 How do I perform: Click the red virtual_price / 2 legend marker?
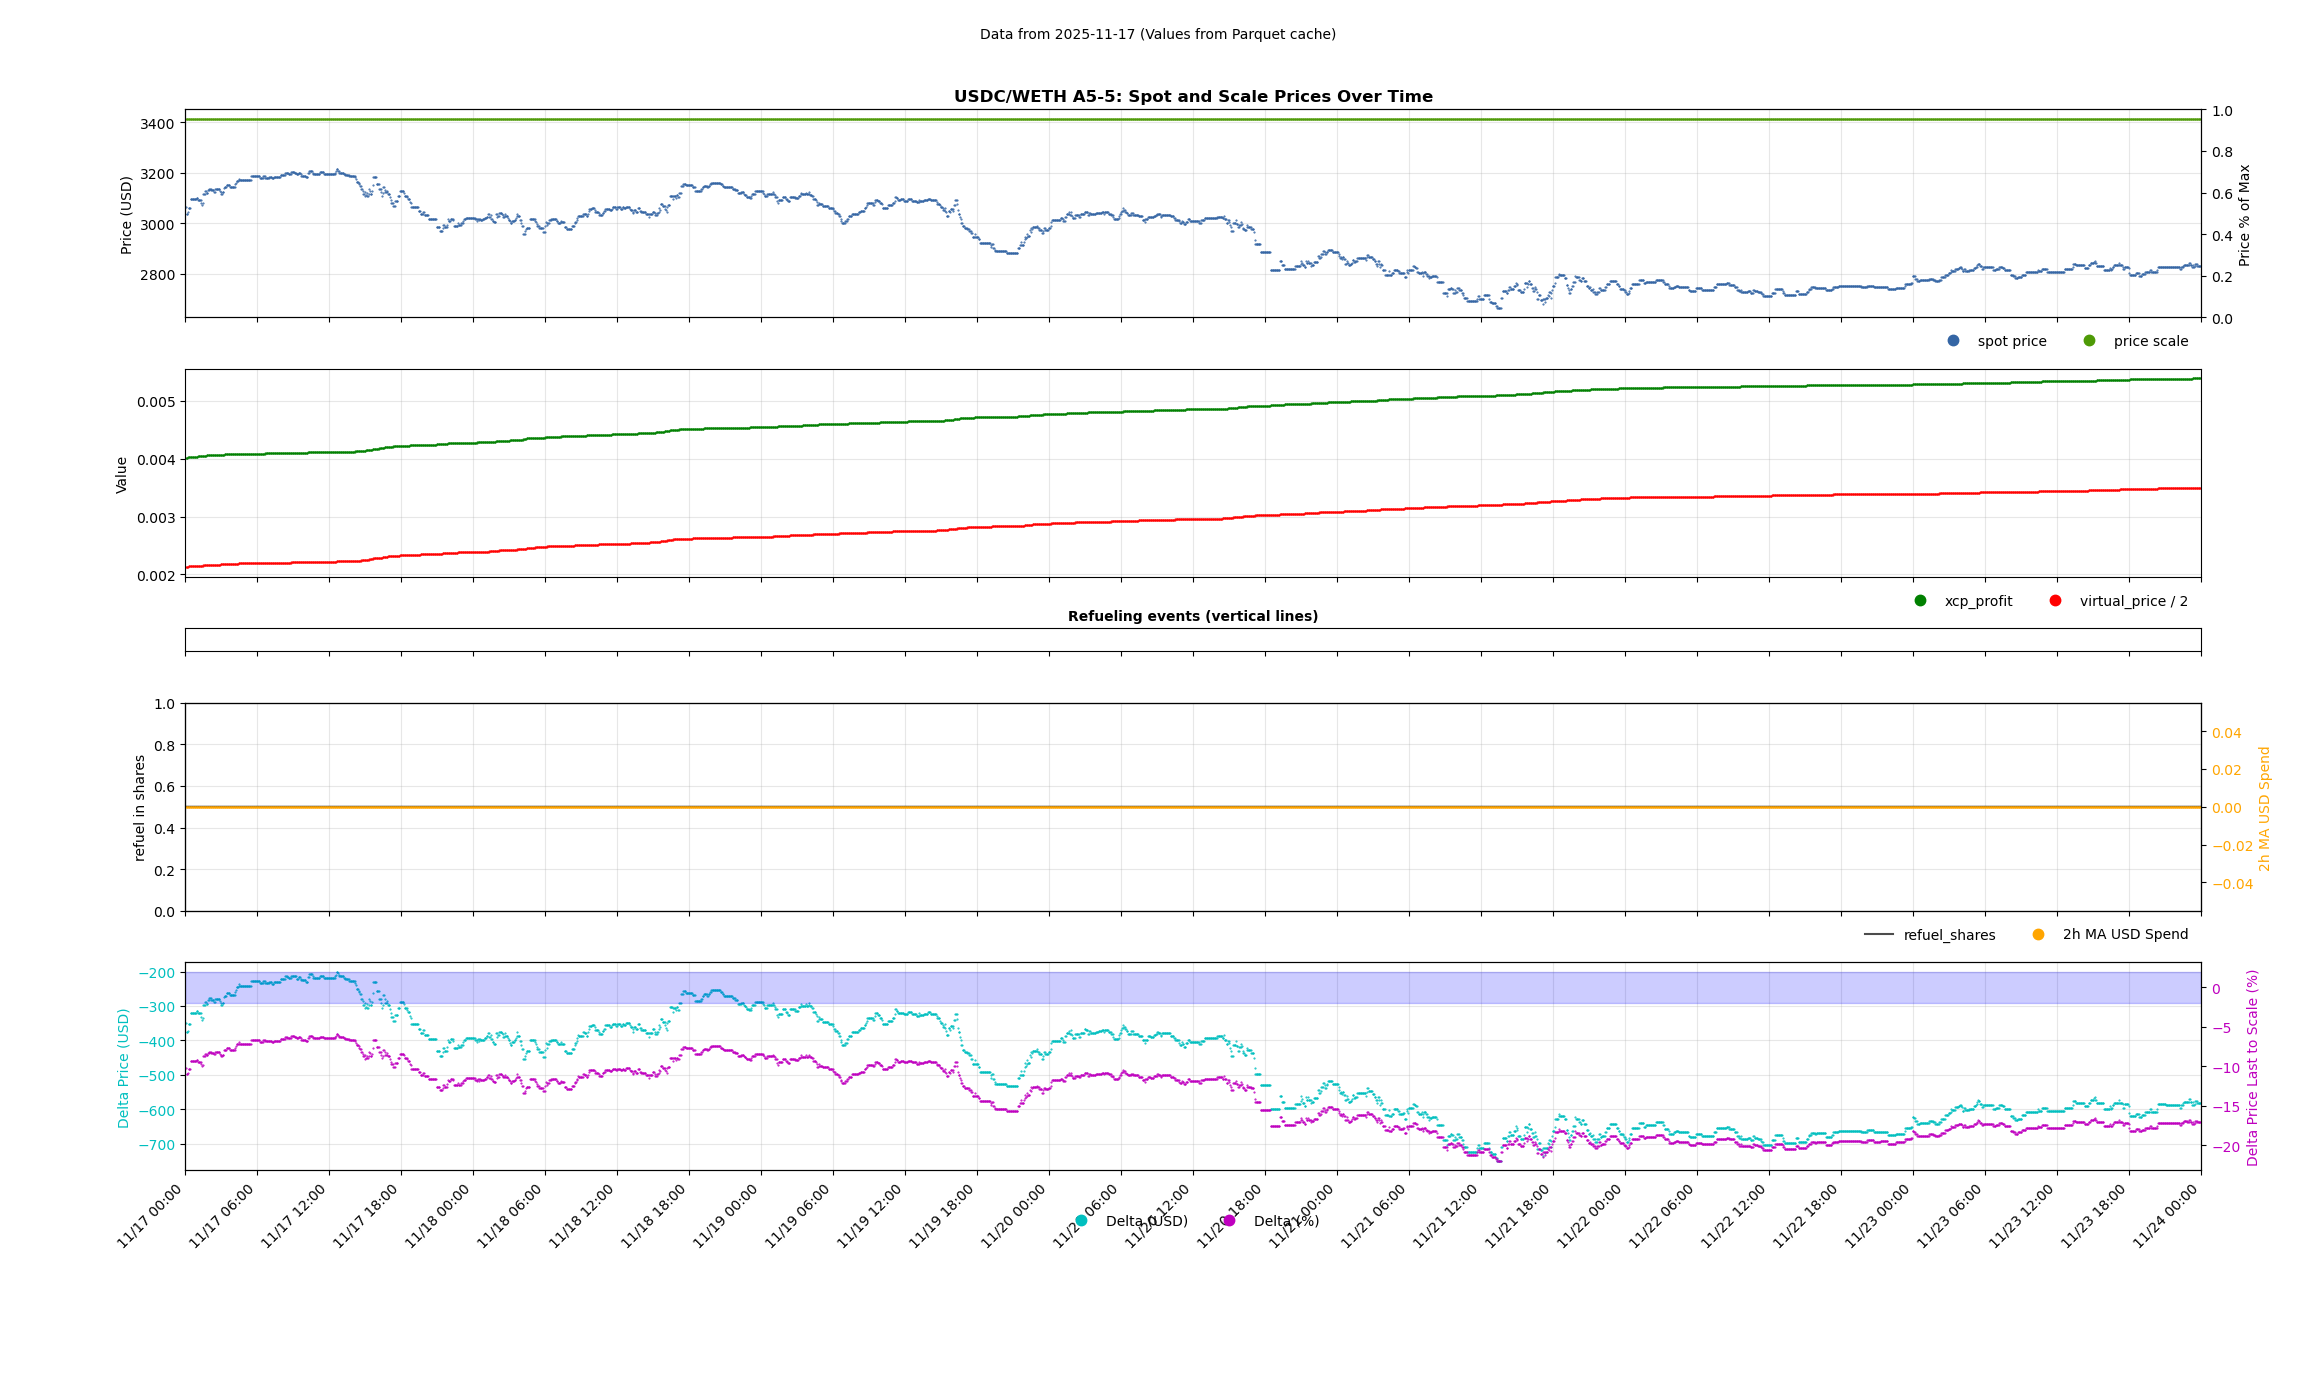pyautogui.click(x=2055, y=601)
